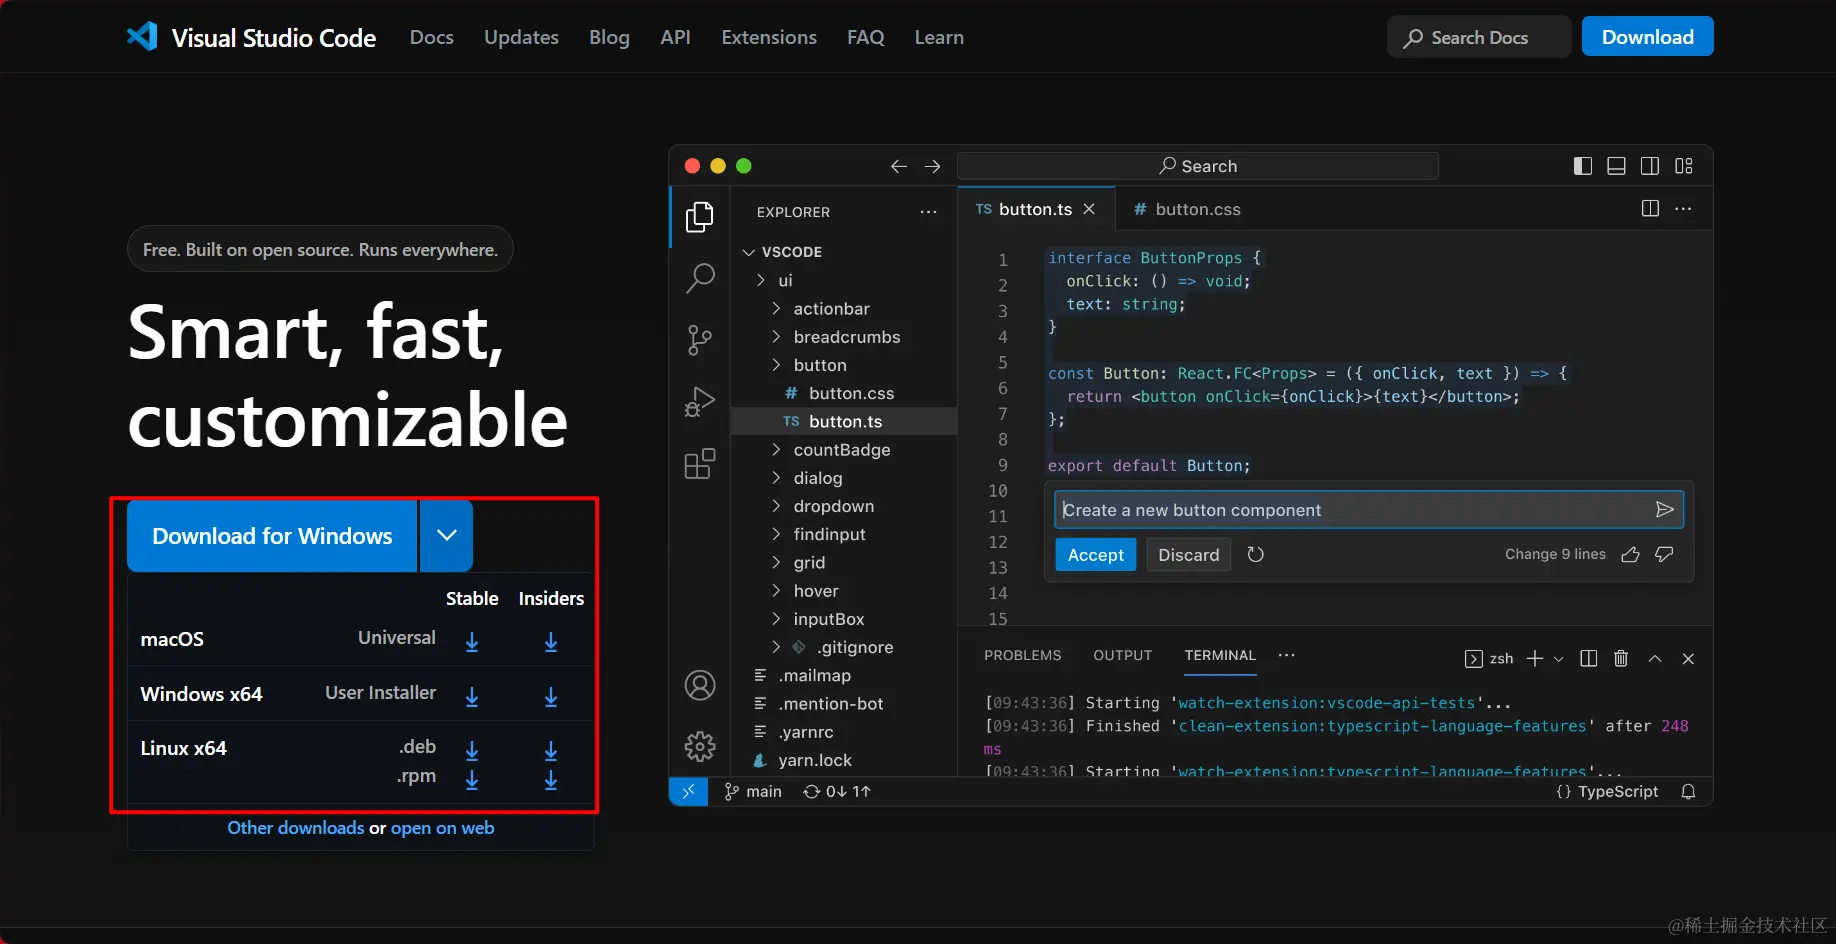This screenshot has height=944, width=1836.
Task: Open the Search icon in activity bar
Action: 700,278
